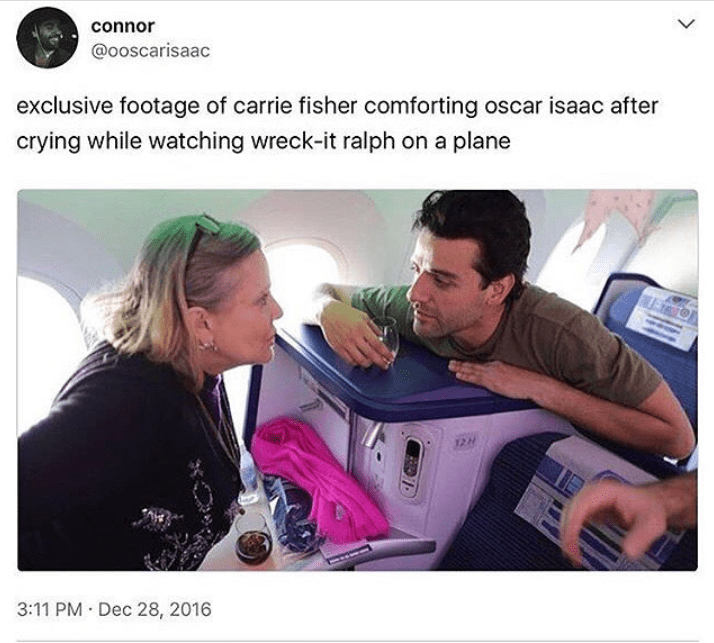Image resolution: width=714 pixels, height=643 pixels.
Task: Open the attached airplane photo
Action: click(357, 380)
